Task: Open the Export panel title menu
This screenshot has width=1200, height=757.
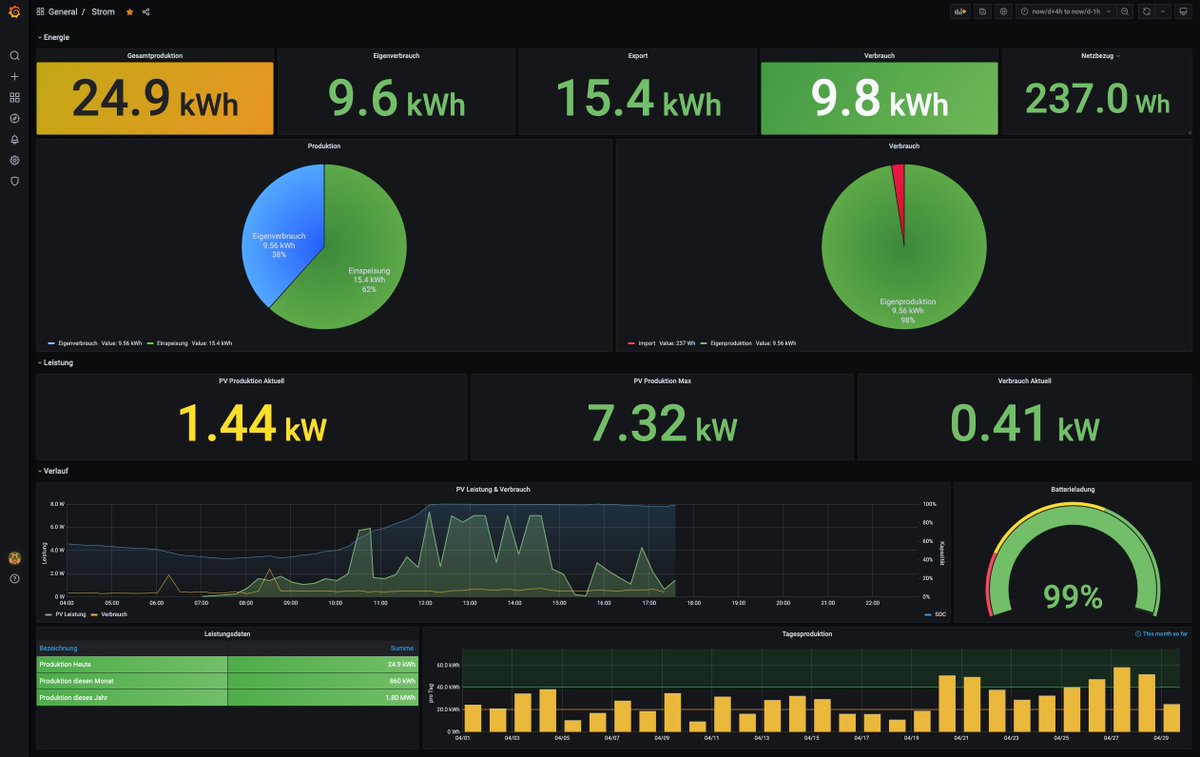Action: click(638, 56)
